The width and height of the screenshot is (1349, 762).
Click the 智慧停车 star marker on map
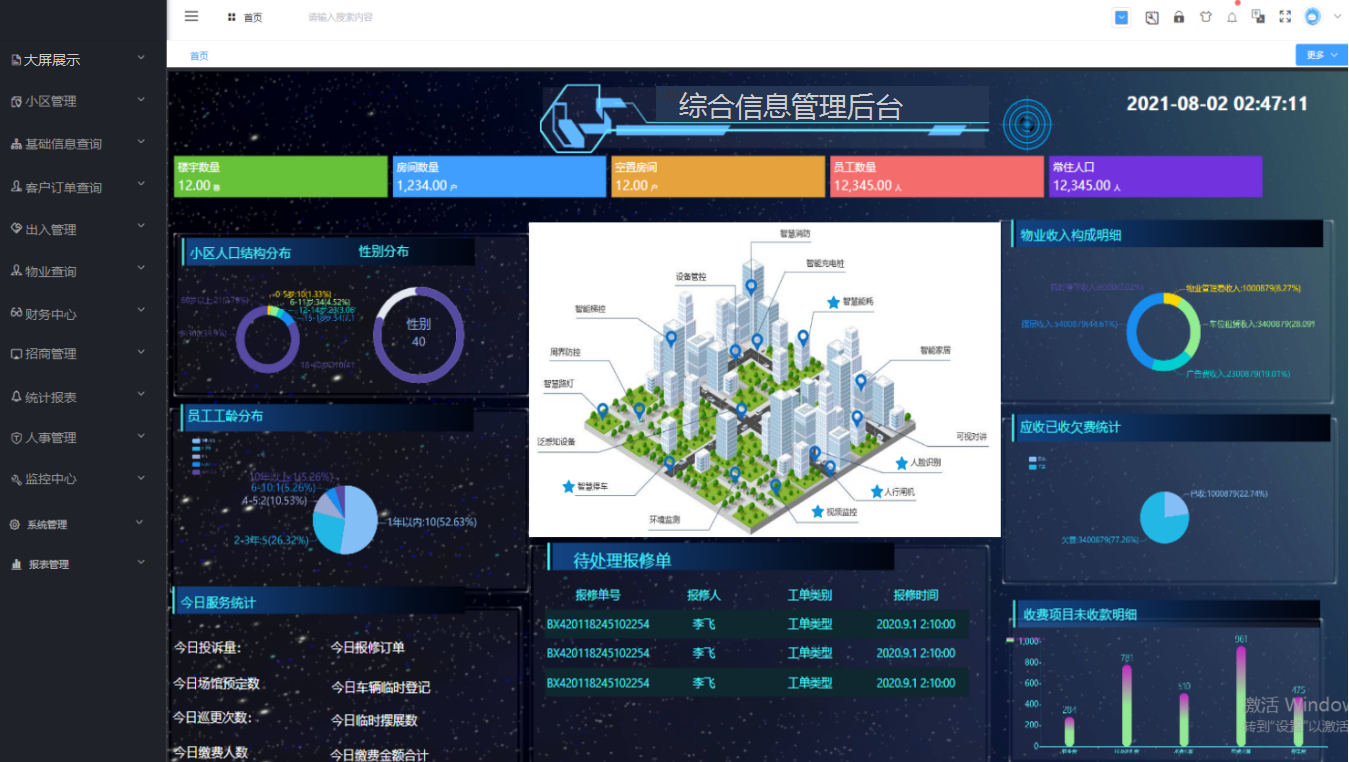click(x=568, y=486)
